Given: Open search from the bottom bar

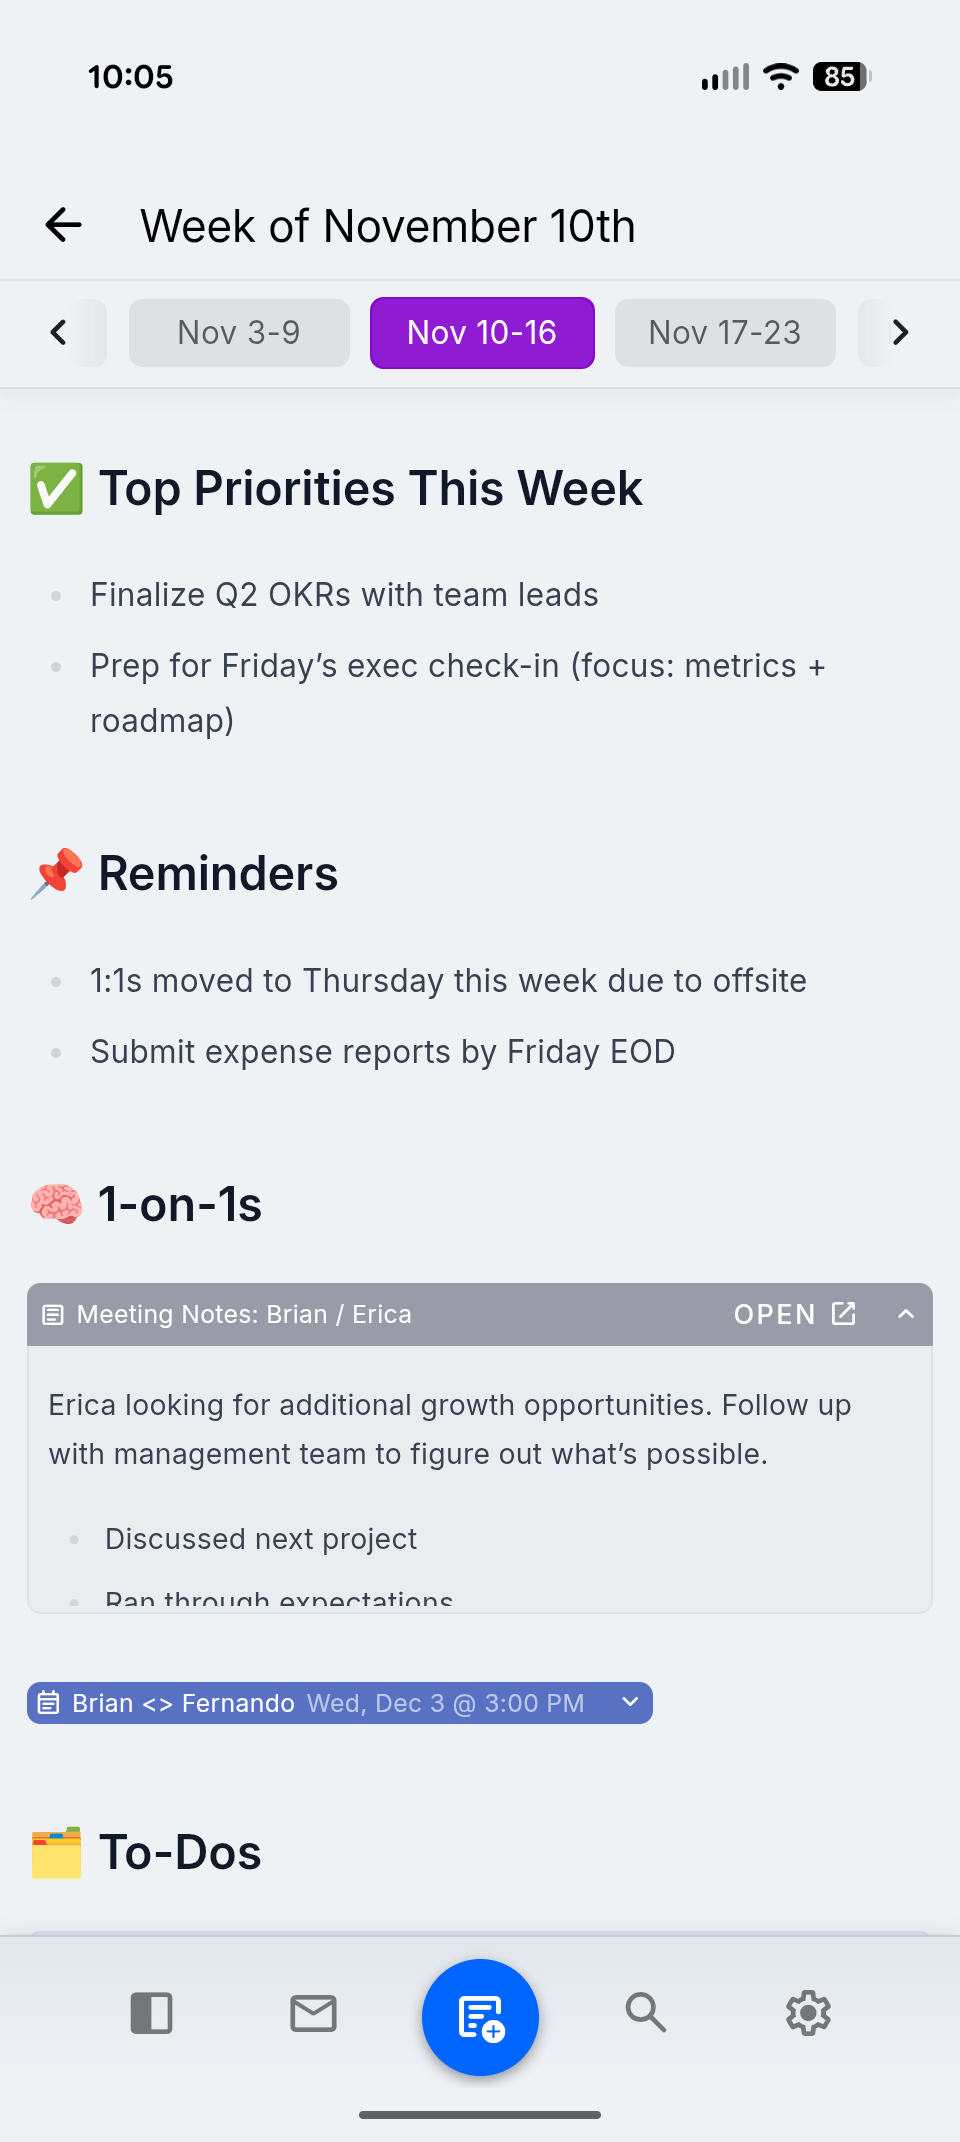Looking at the screenshot, I should point(646,2013).
